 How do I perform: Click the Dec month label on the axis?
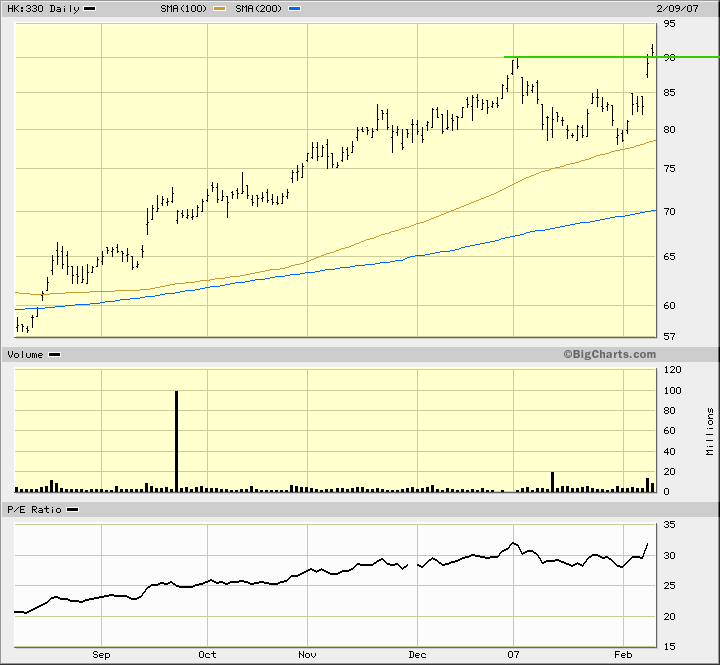[417, 654]
